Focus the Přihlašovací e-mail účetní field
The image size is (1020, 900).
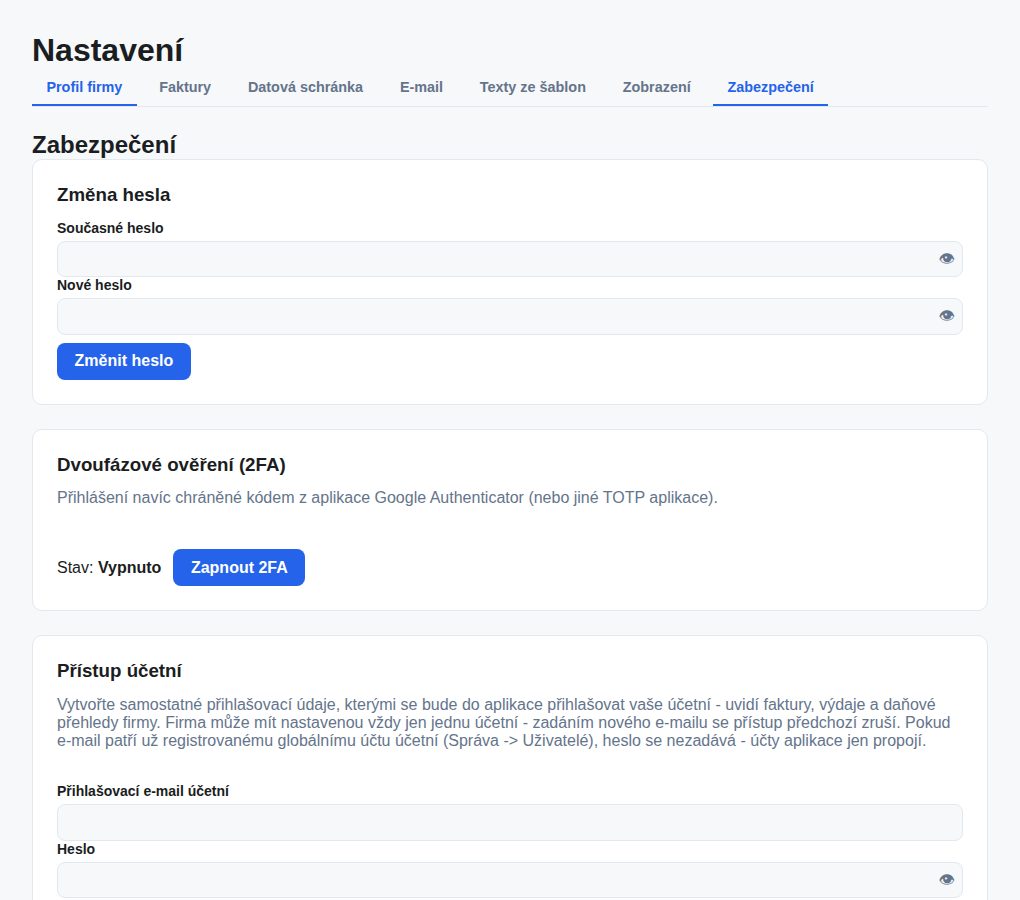pyautogui.click(x=510, y=823)
